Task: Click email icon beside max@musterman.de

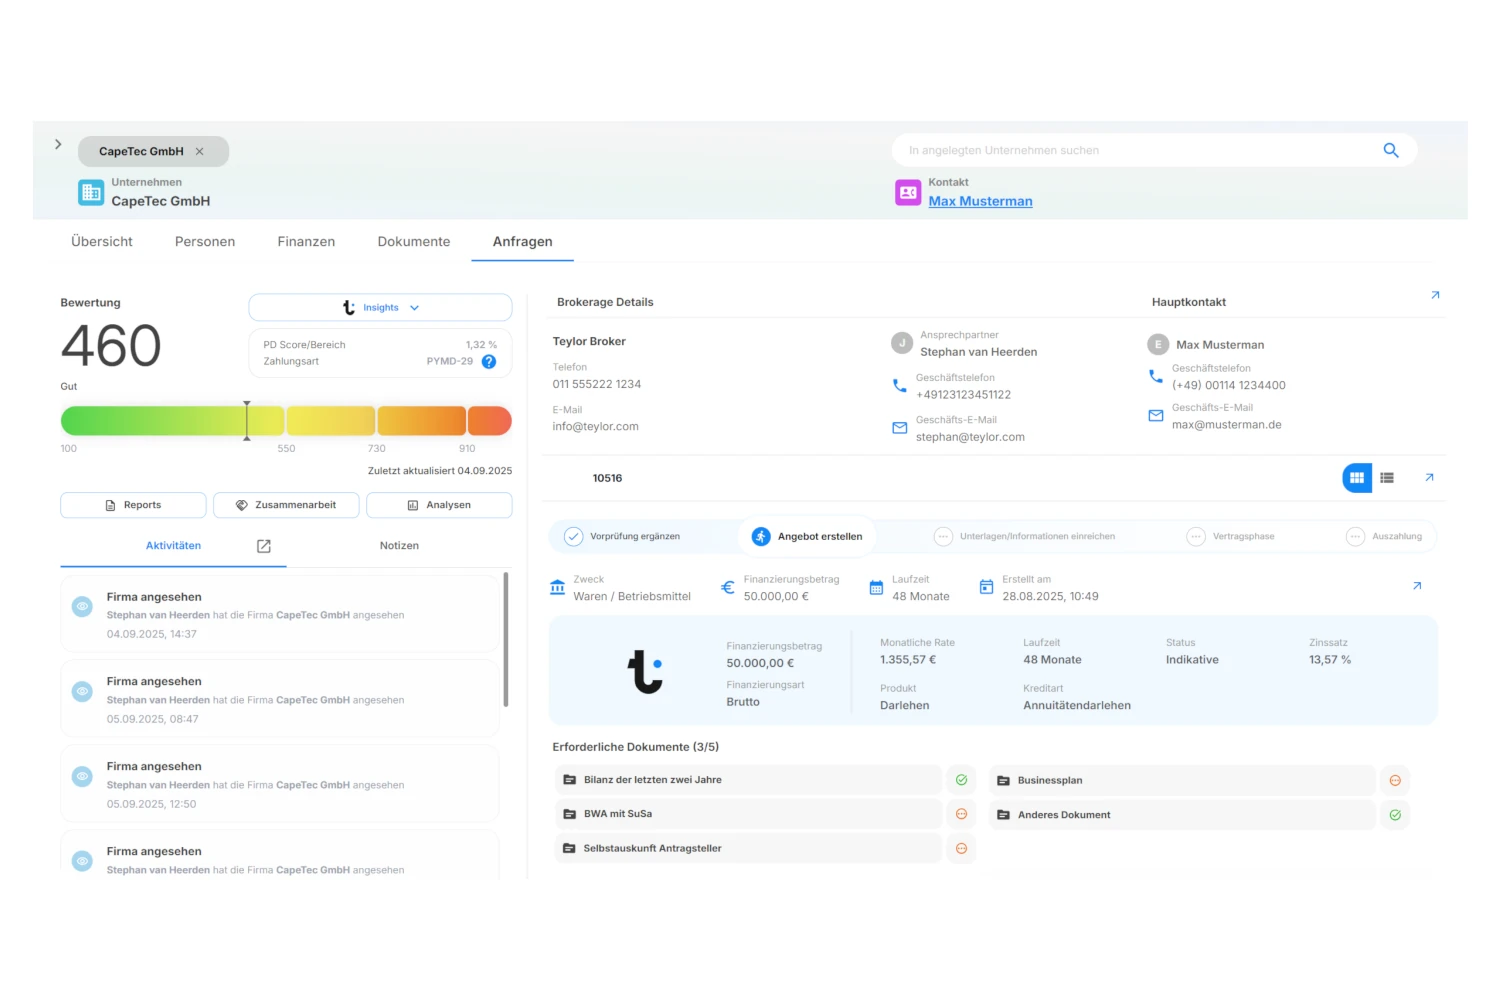Action: 1155,416
